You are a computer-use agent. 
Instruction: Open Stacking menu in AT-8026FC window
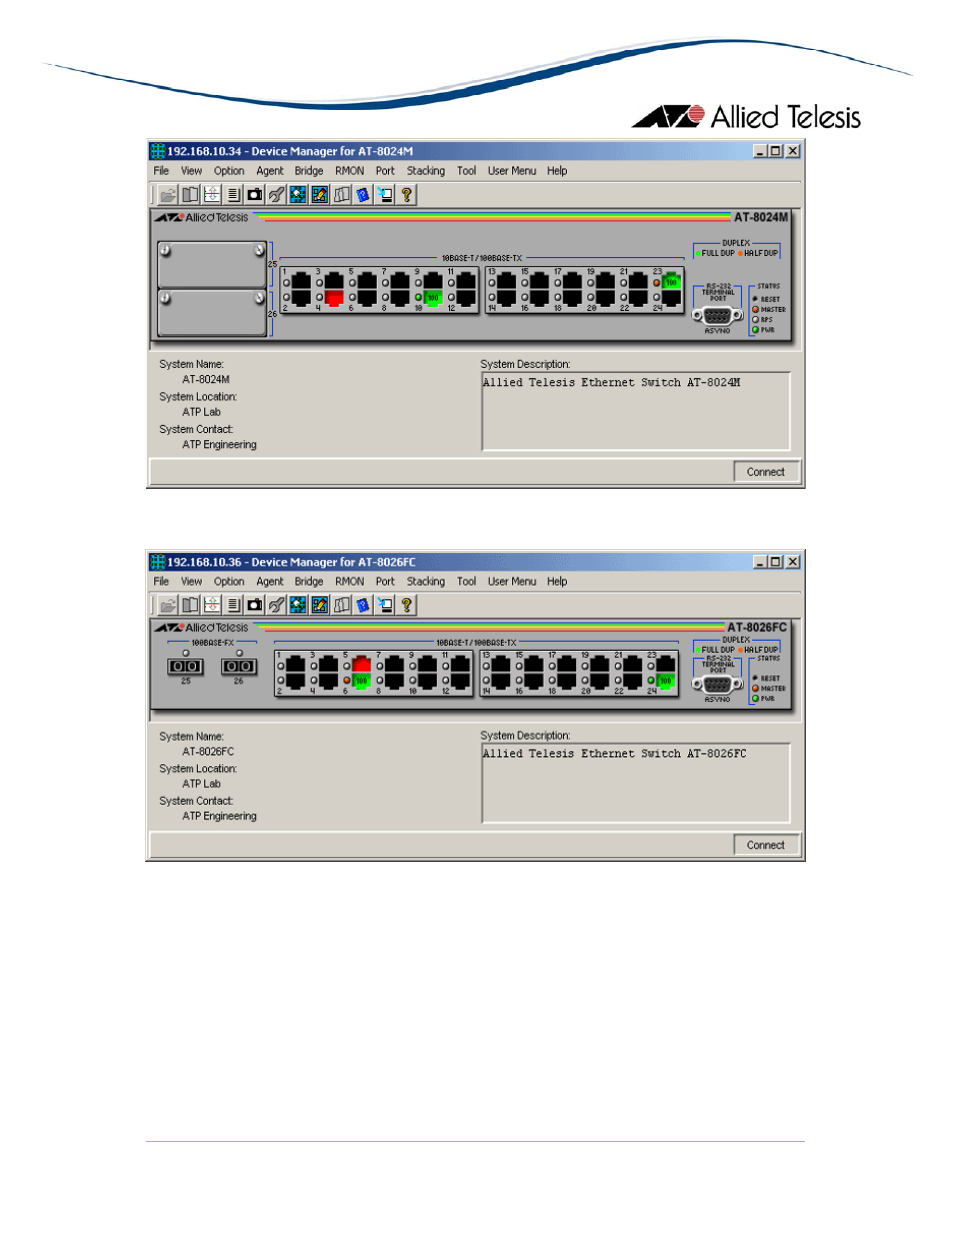[426, 581]
